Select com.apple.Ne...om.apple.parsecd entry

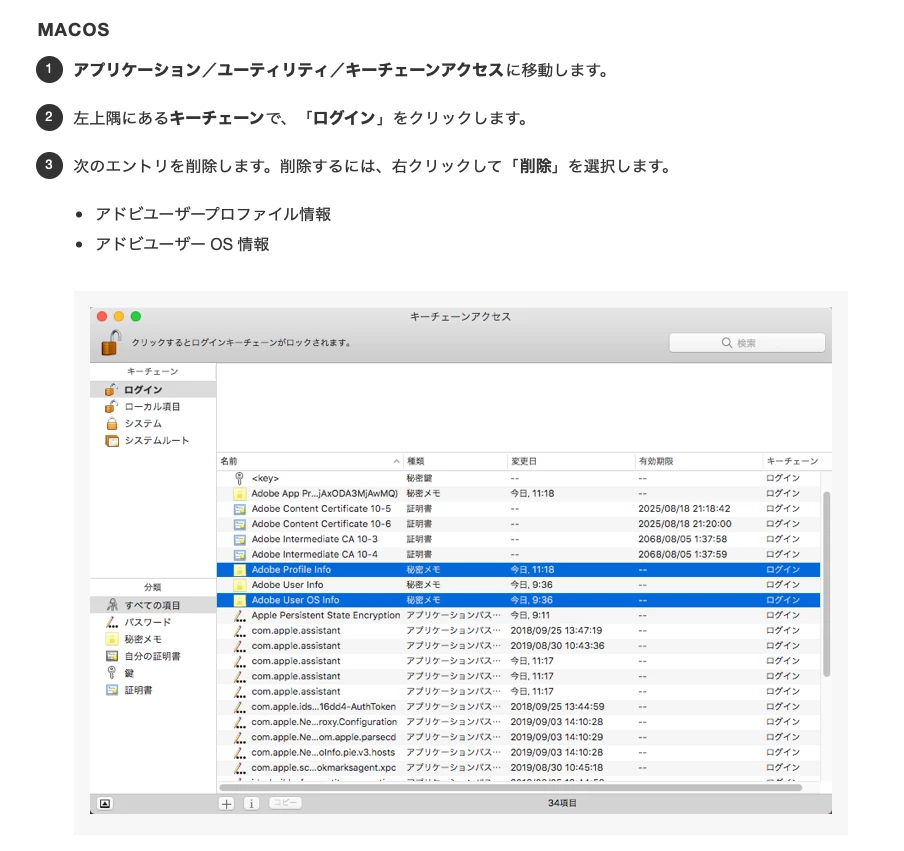click(x=518, y=737)
